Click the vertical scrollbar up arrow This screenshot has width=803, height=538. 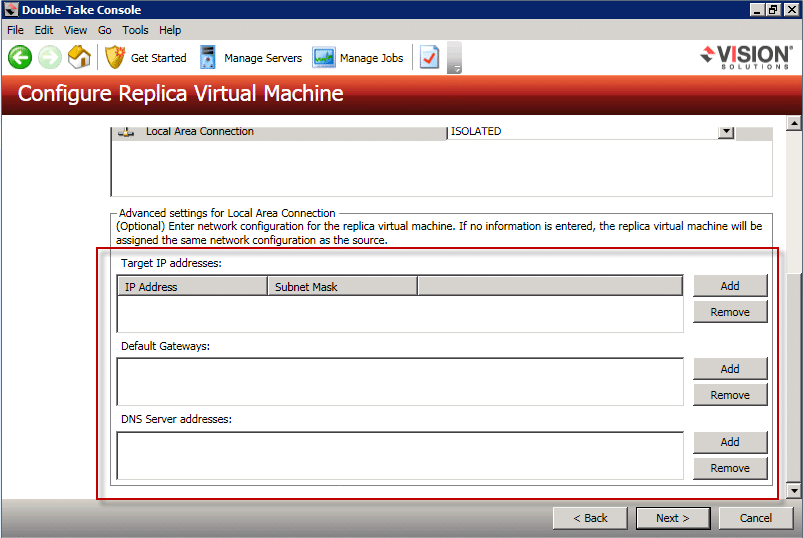click(795, 124)
